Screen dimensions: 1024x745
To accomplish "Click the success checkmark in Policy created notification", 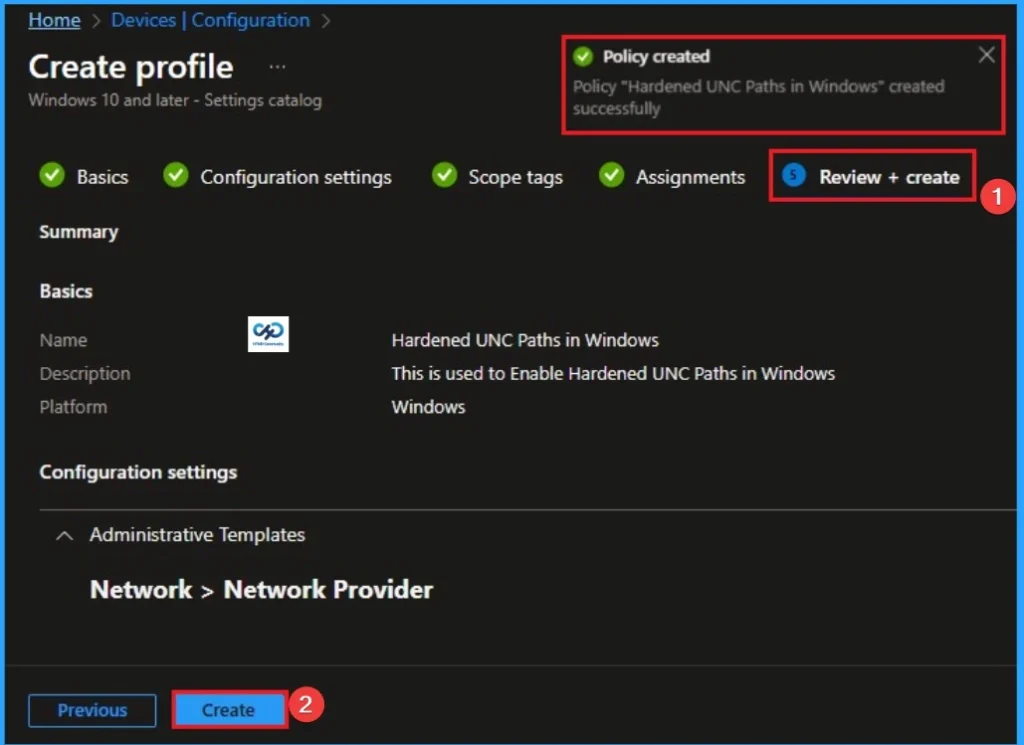I will click(x=584, y=56).
